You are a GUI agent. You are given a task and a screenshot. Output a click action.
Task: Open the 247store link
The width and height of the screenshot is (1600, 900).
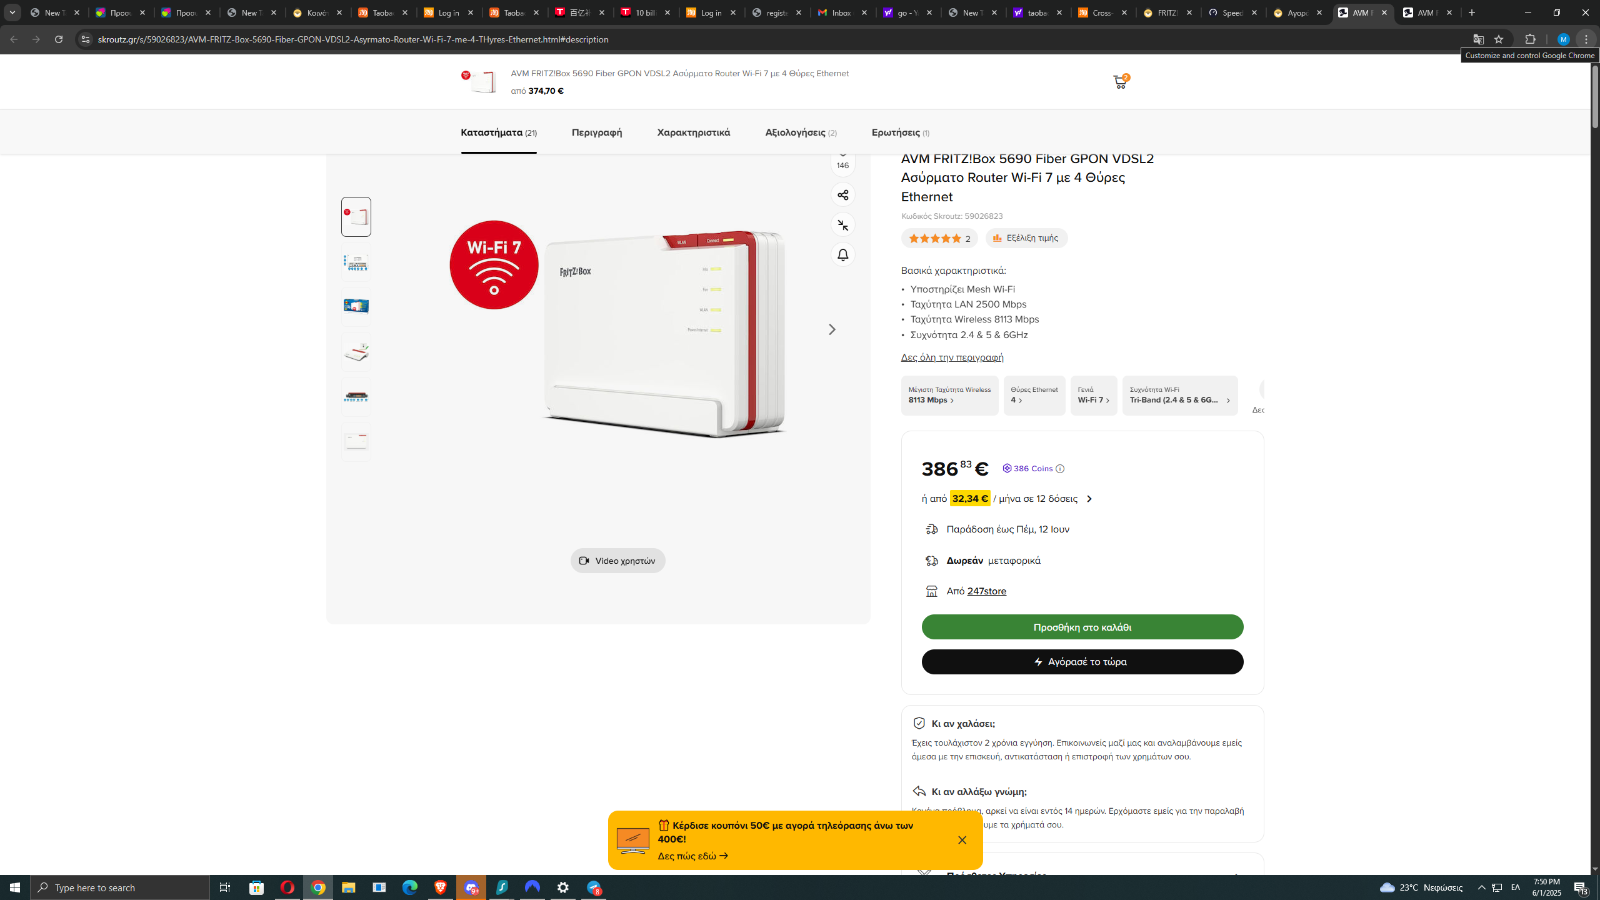987,591
